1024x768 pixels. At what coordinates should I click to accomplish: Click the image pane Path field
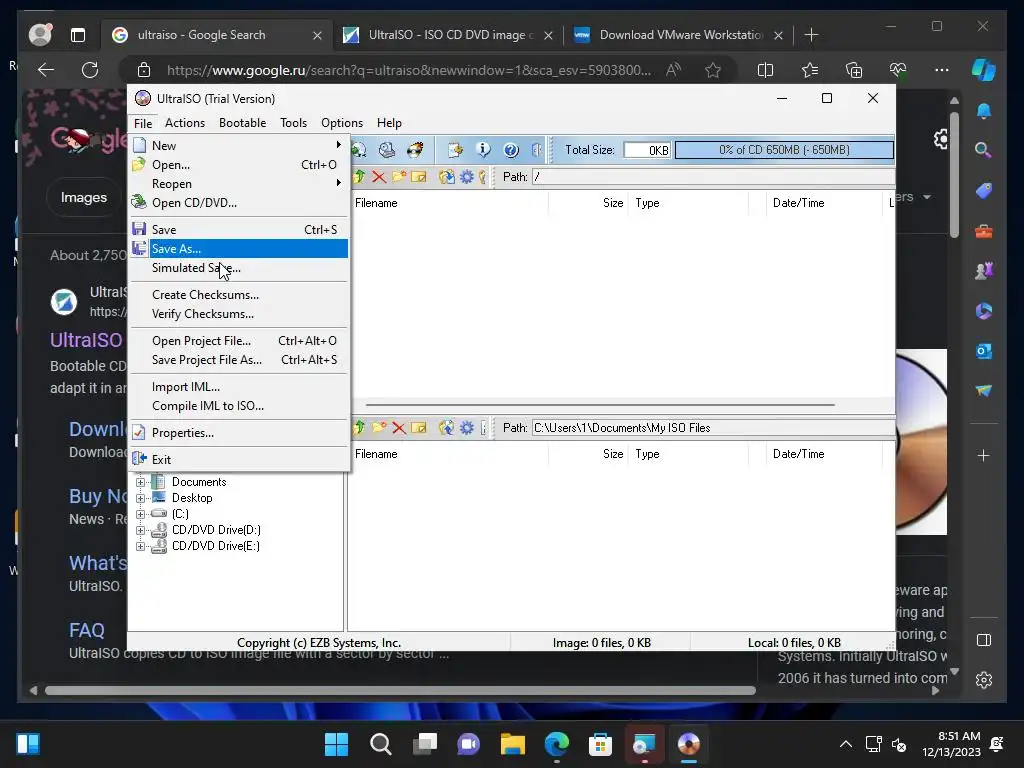pyautogui.click(x=713, y=177)
